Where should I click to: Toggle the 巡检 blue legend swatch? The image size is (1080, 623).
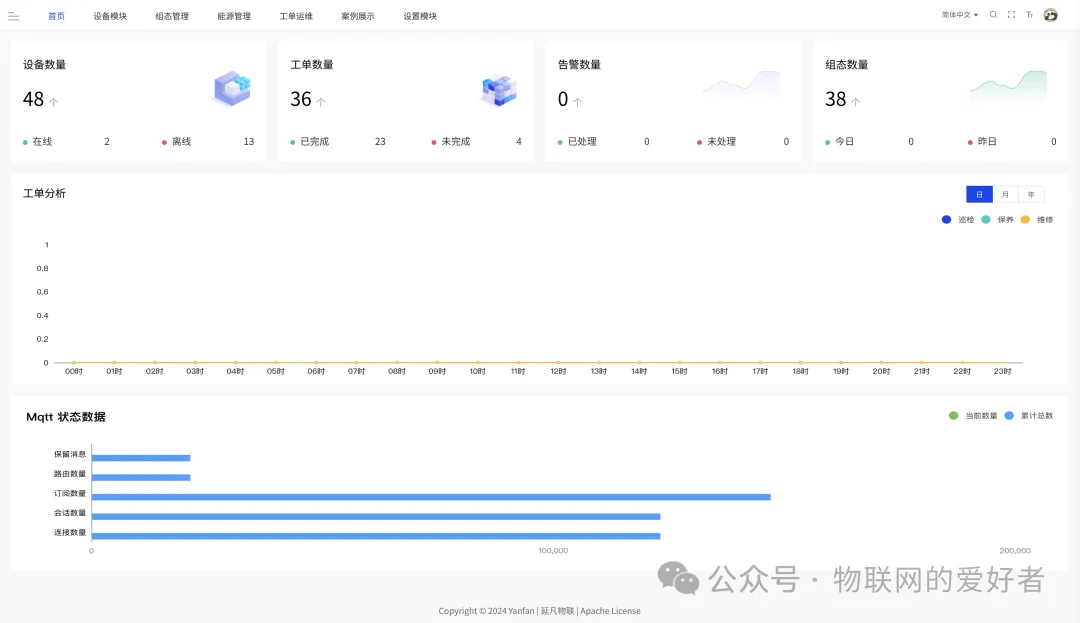(x=946, y=220)
